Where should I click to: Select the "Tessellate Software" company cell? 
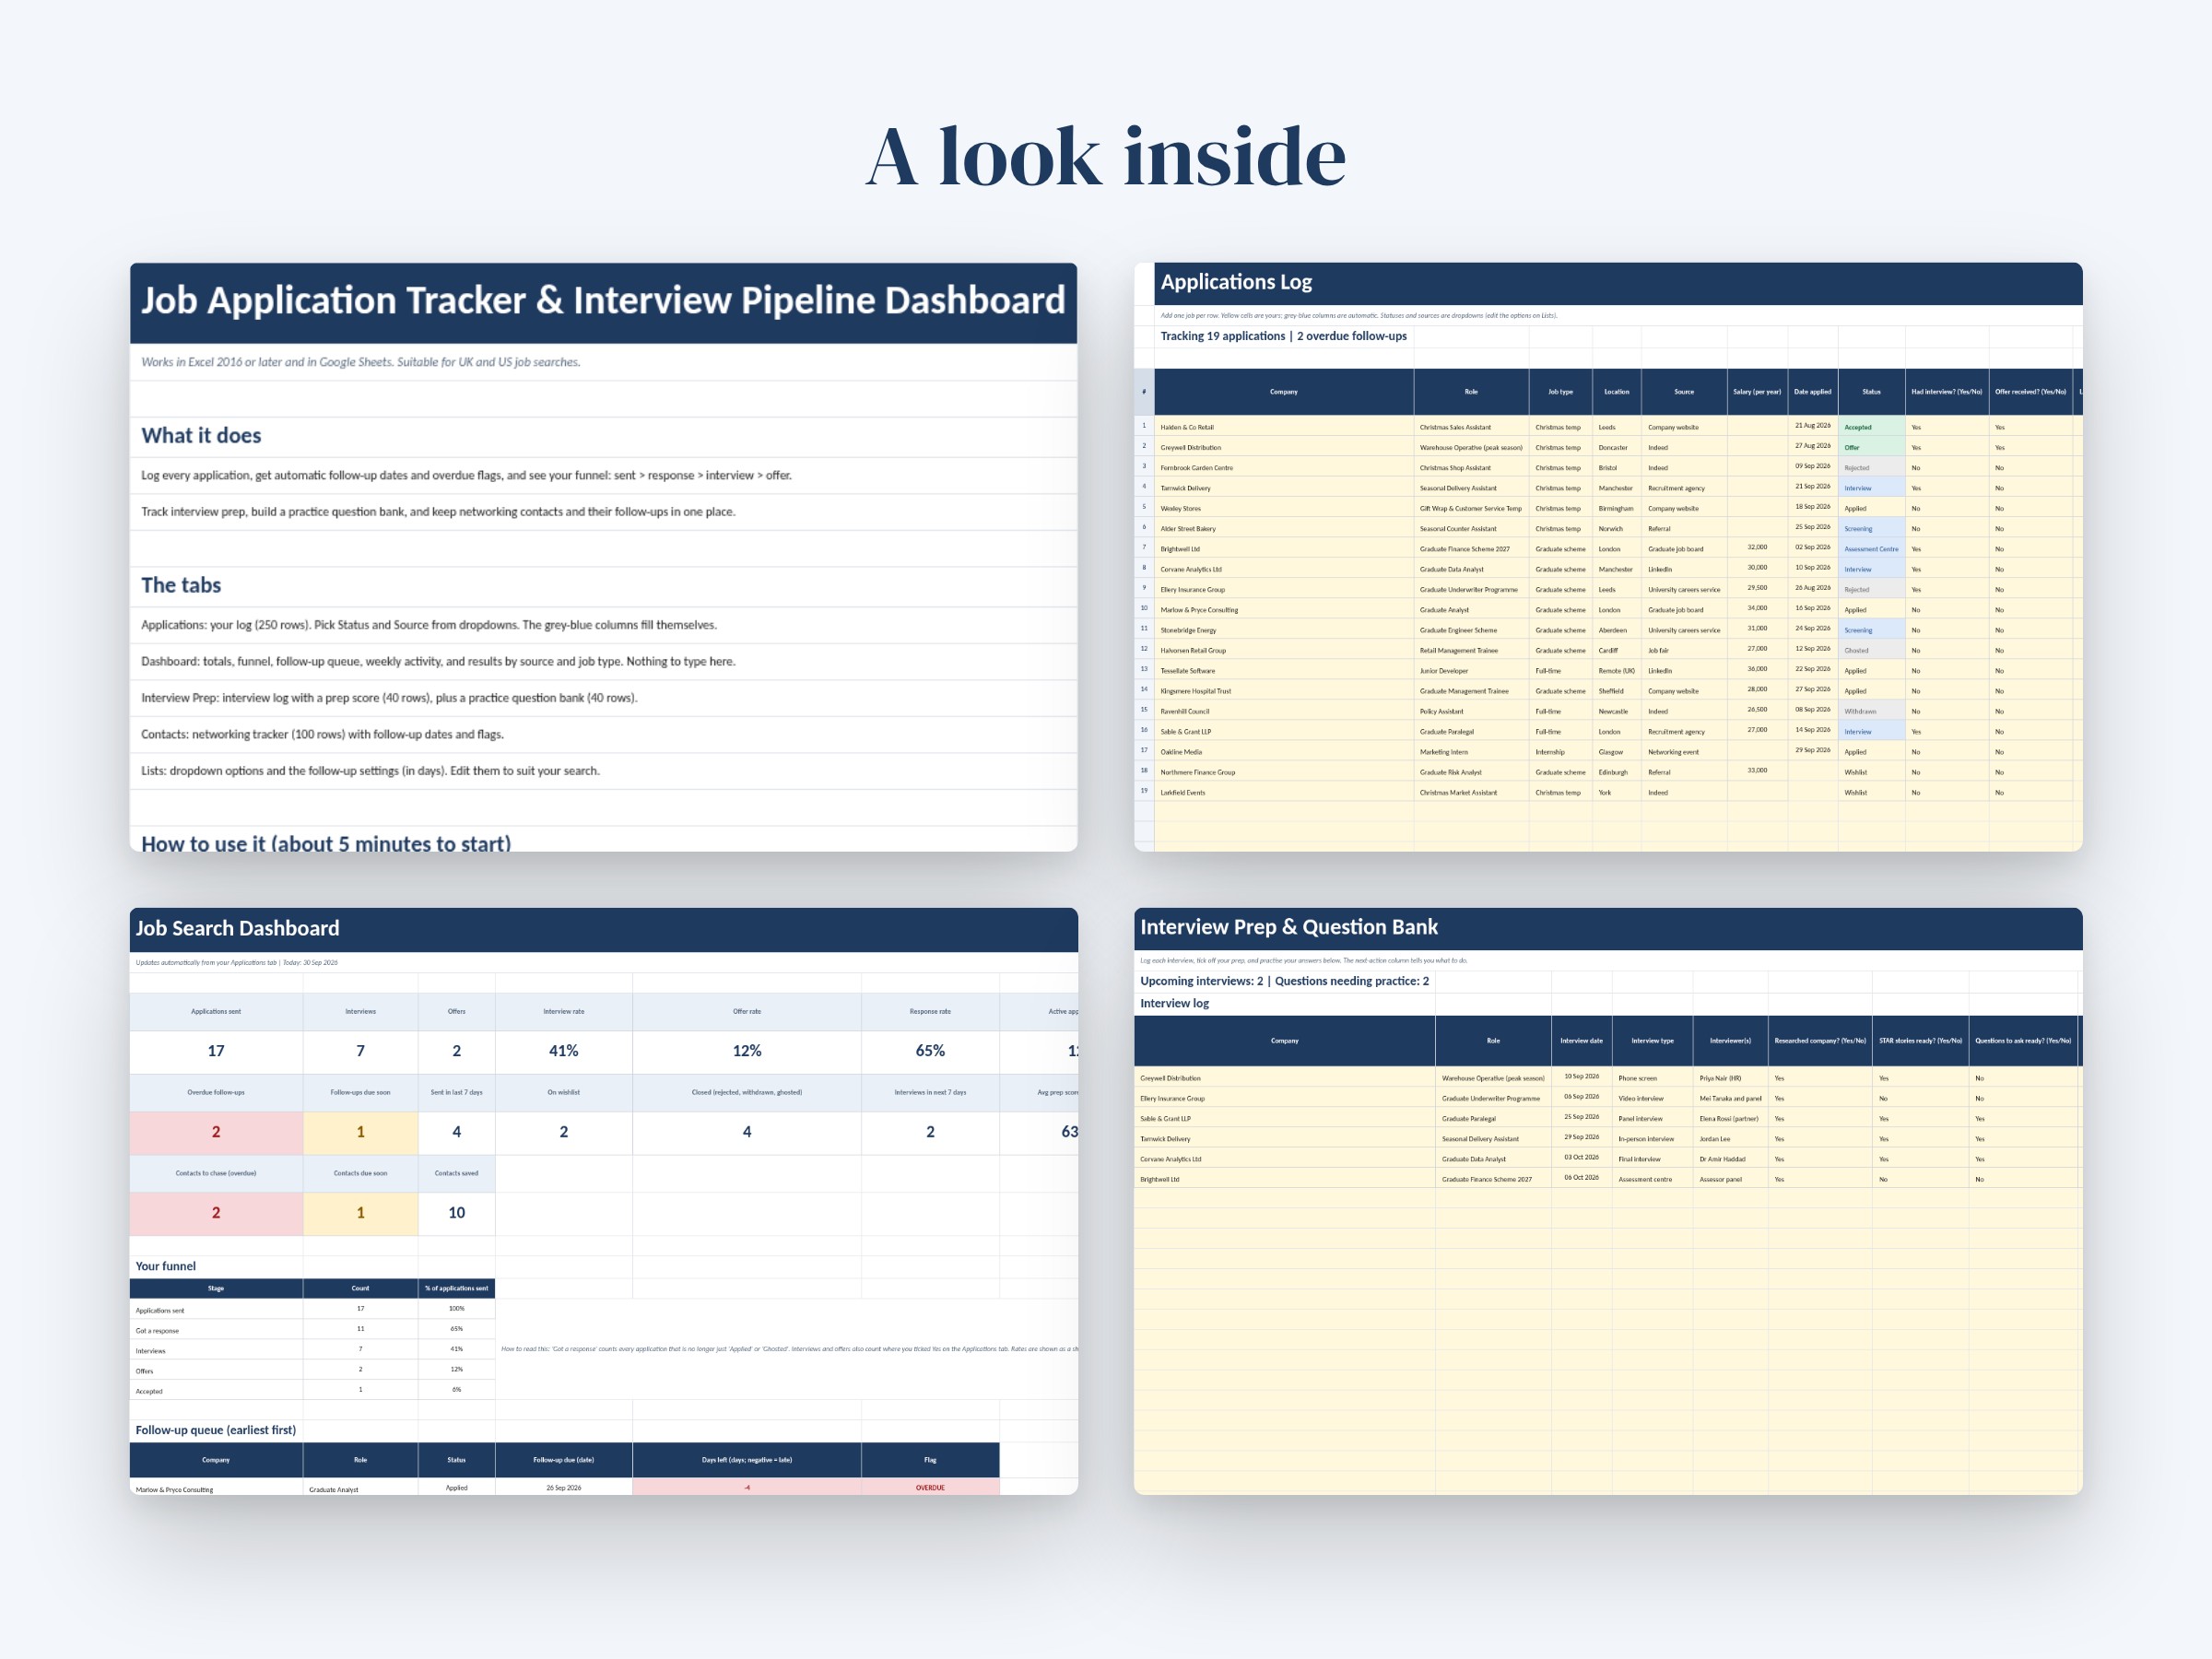tap(1283, 671)
